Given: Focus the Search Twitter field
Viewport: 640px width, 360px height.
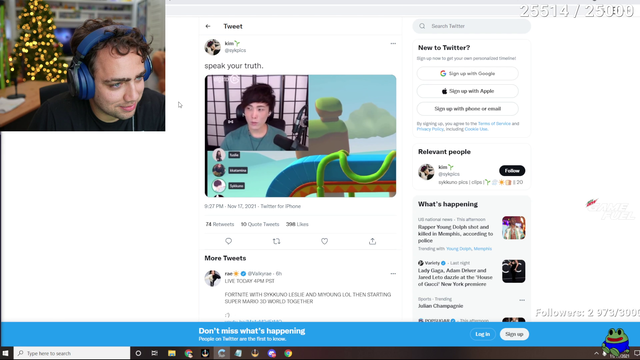Looking at the screenshot, I should coord(471,26).
